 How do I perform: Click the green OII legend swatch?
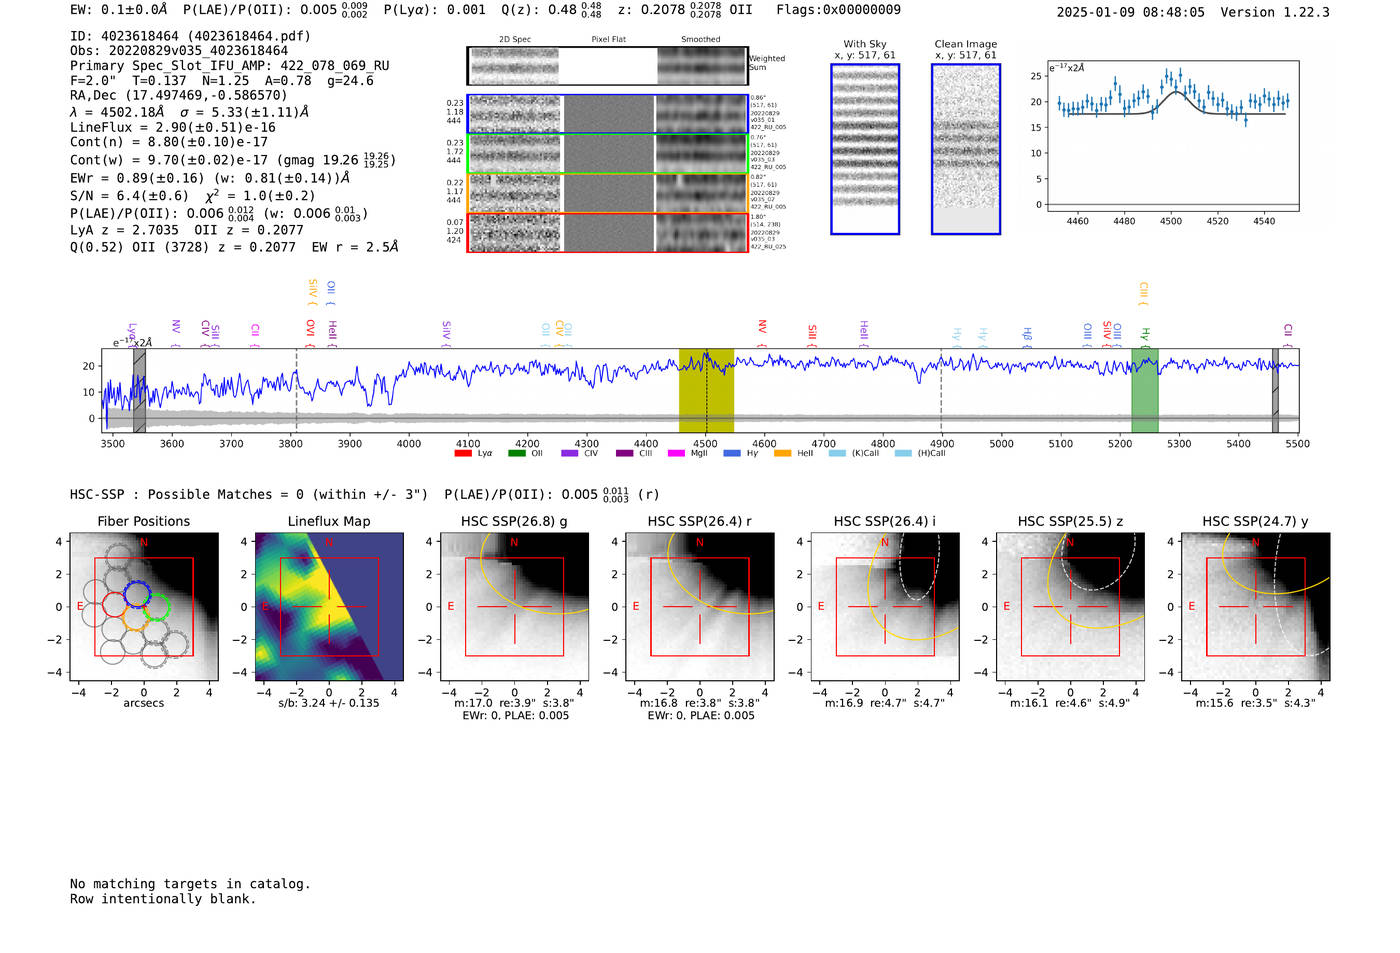(x=516, y=453)
